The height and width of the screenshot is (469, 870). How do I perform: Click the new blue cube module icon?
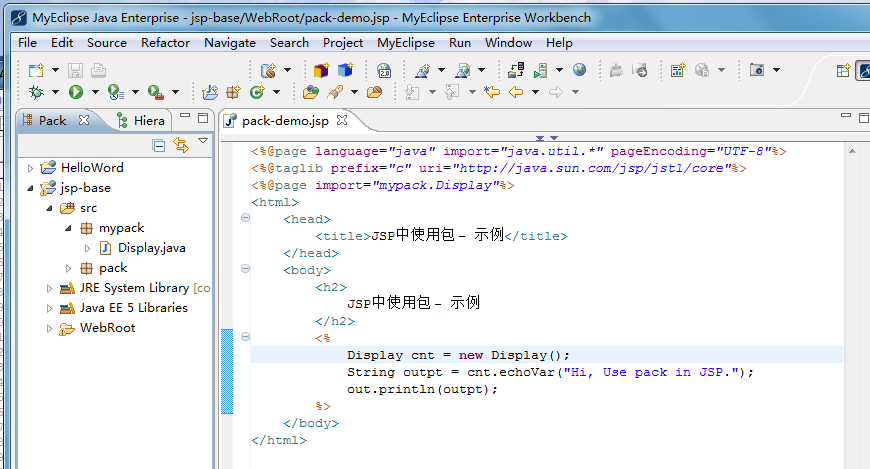[345, 70]
